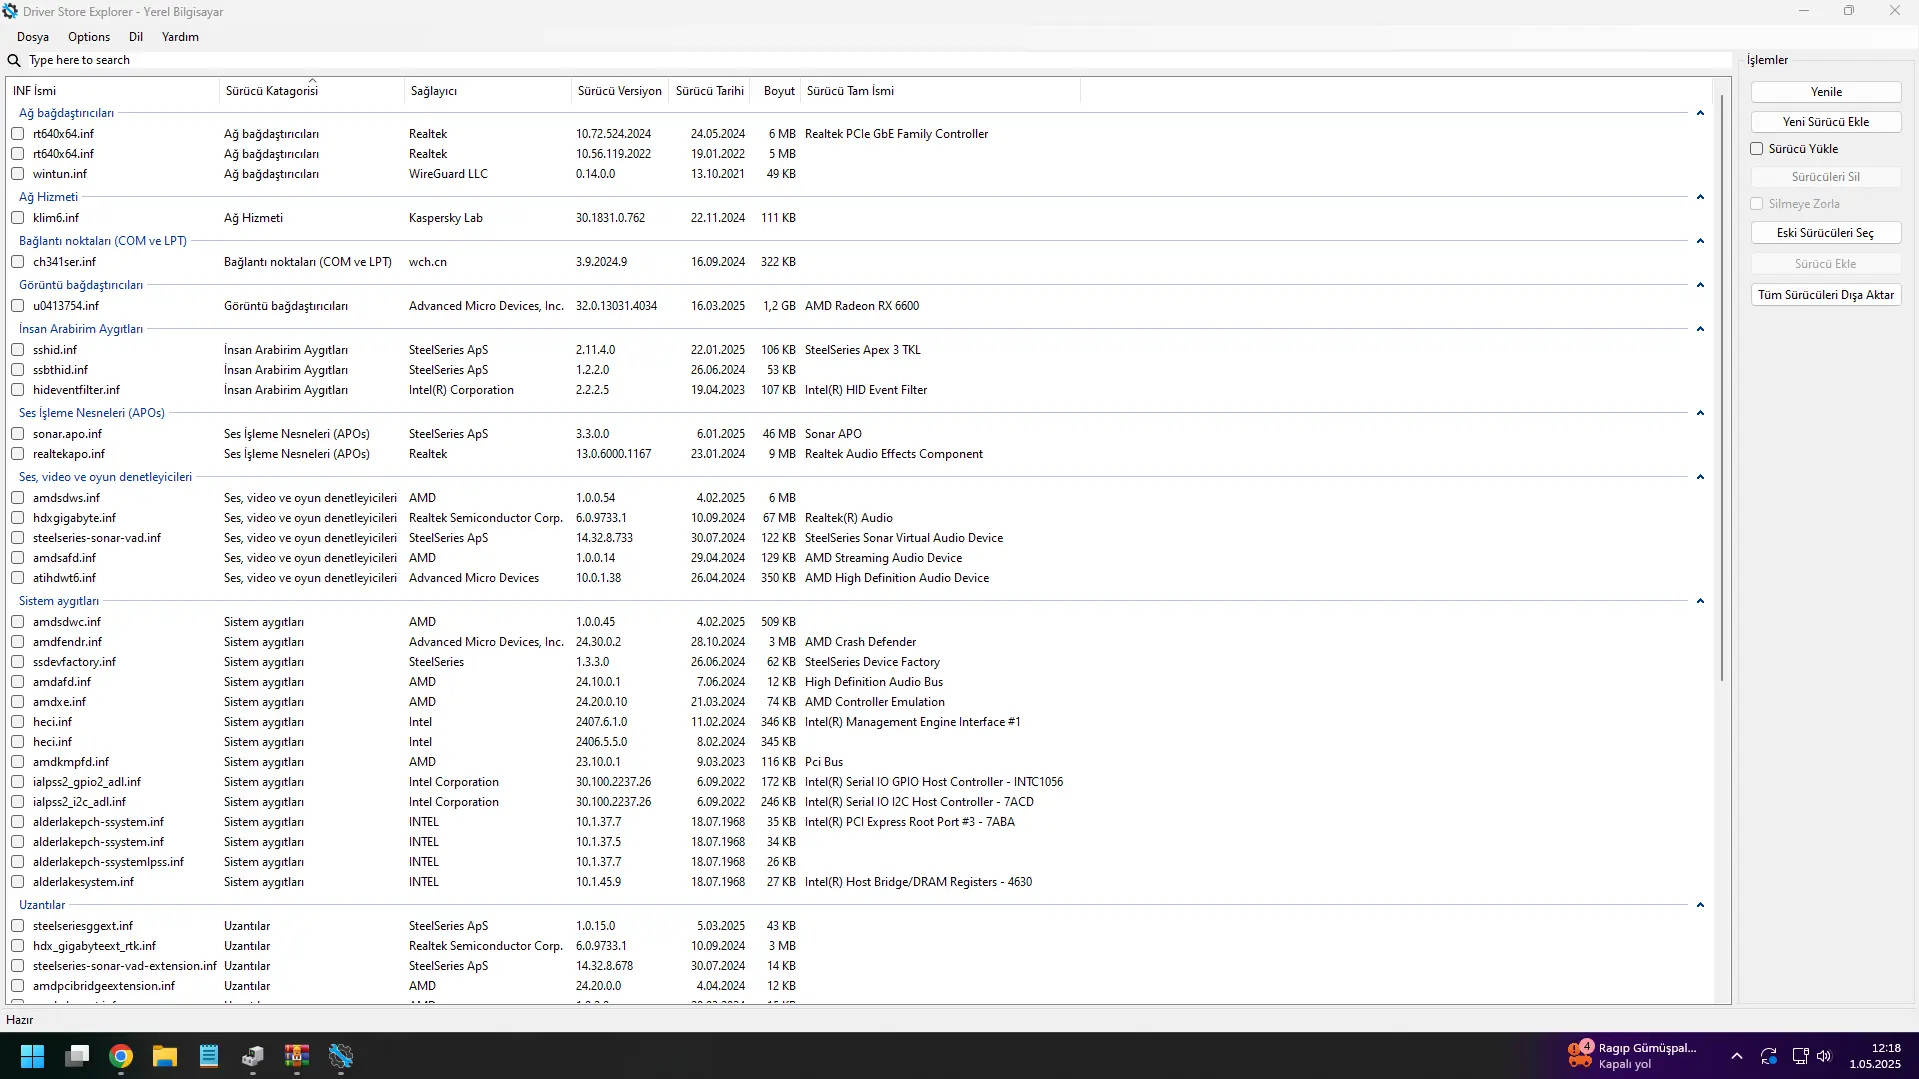This screenshot has width=1919, height=1079.
Task: Open the volume speaker tray icon
Action: click(x=1825, y=1056)
